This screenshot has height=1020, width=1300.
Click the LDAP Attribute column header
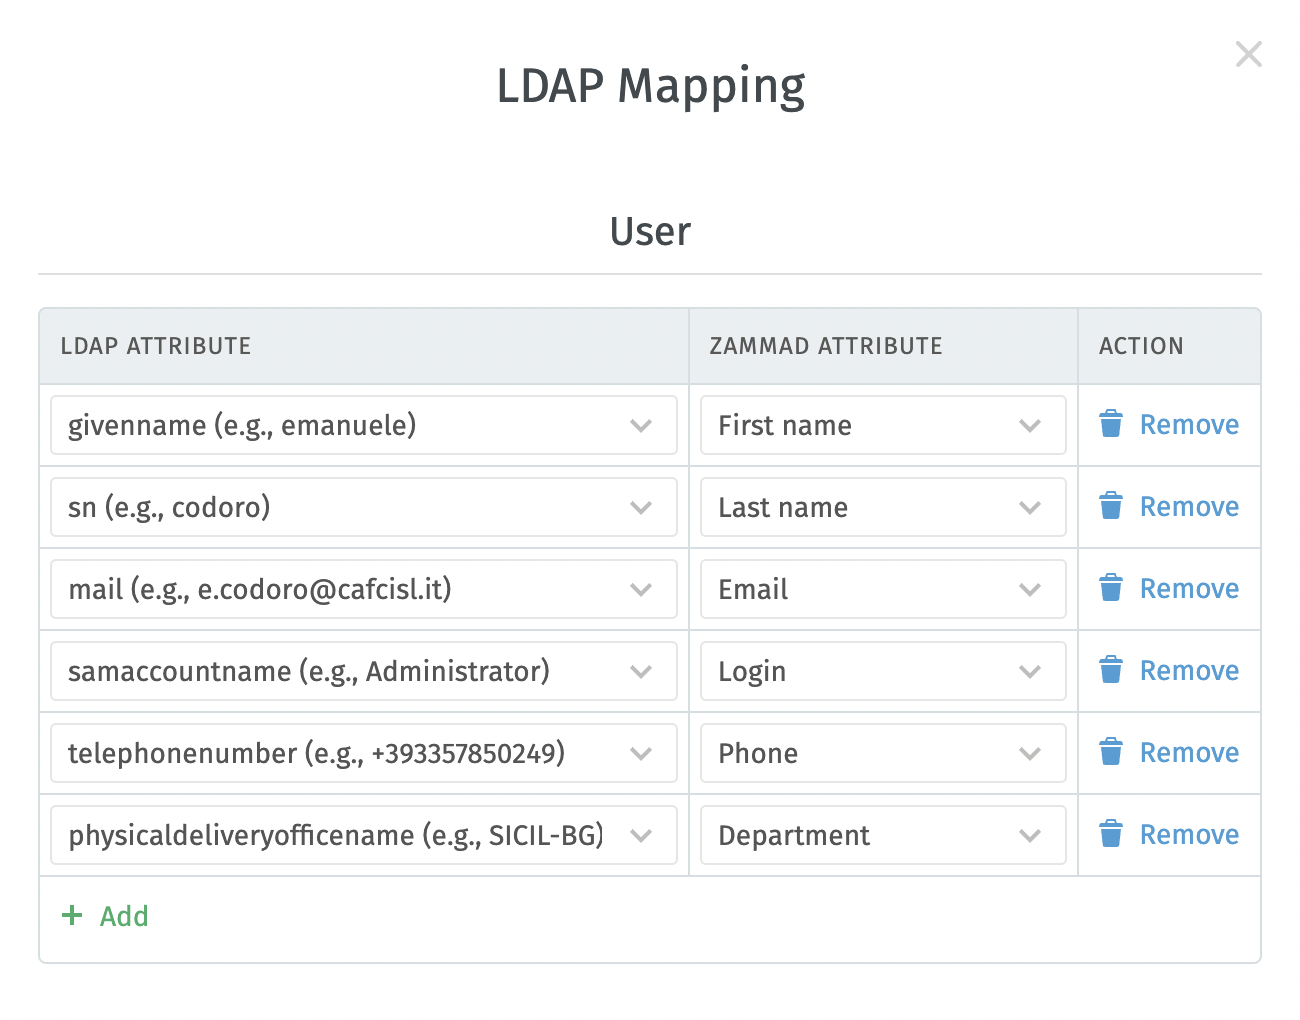click(155, 345)
